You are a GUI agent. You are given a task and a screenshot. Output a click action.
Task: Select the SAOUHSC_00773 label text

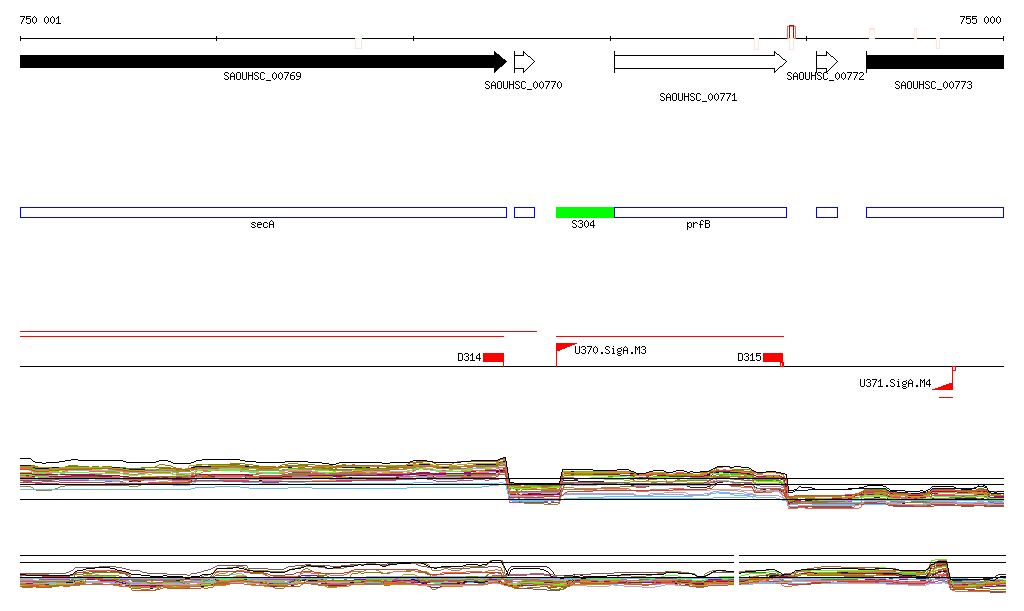(x=933, y=86)
